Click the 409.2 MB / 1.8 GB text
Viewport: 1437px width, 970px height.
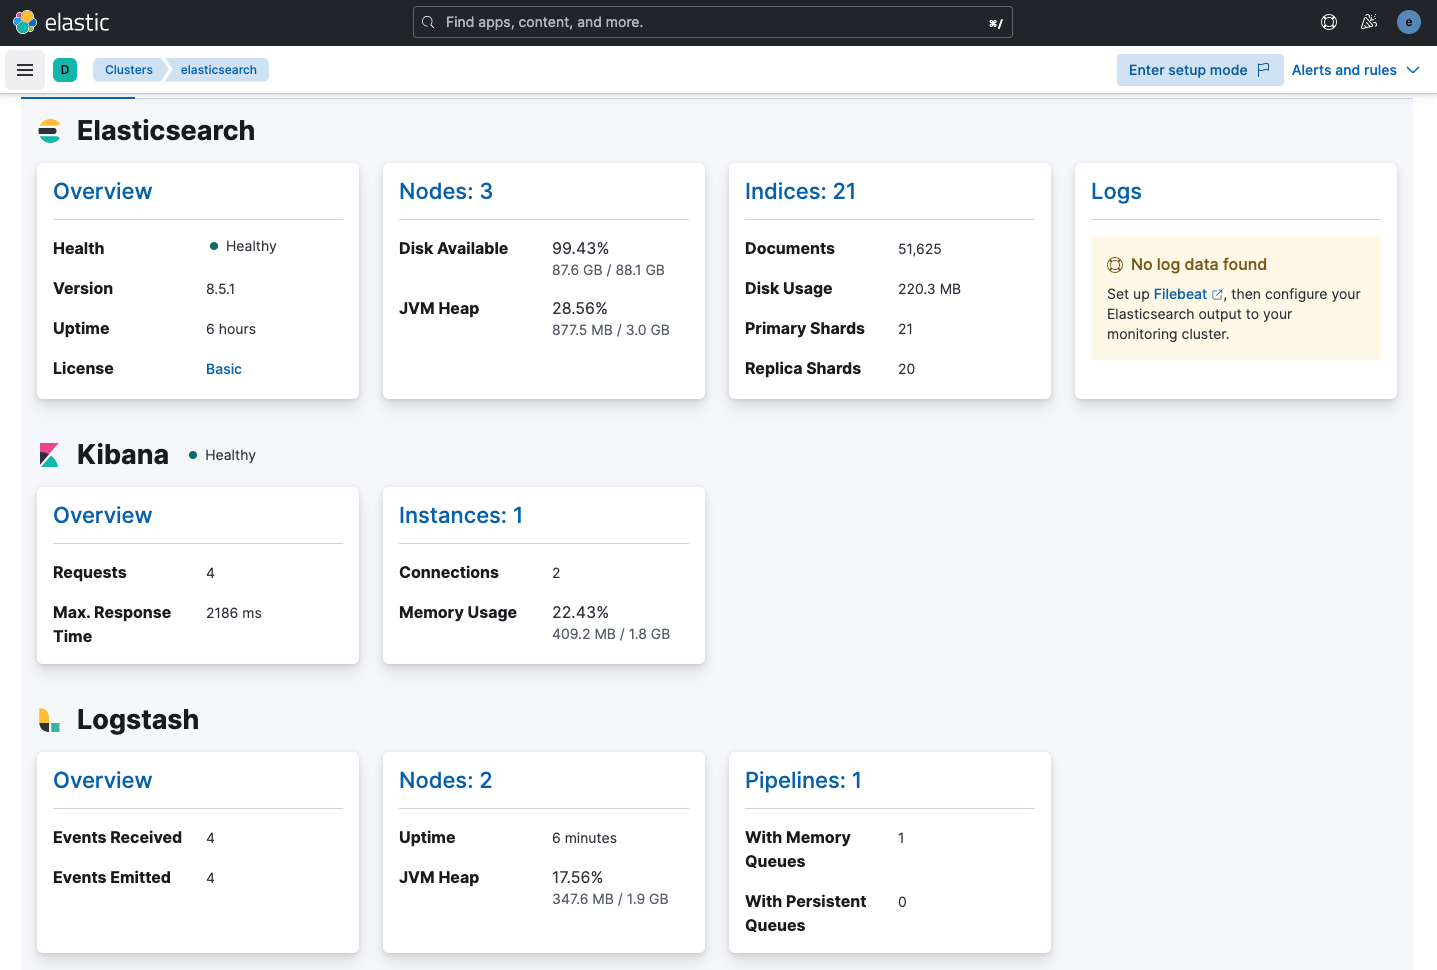point(611,634)
